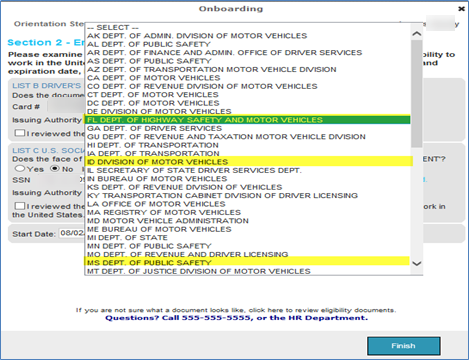Select MS Dept. of Public Safety

(248, 263)
